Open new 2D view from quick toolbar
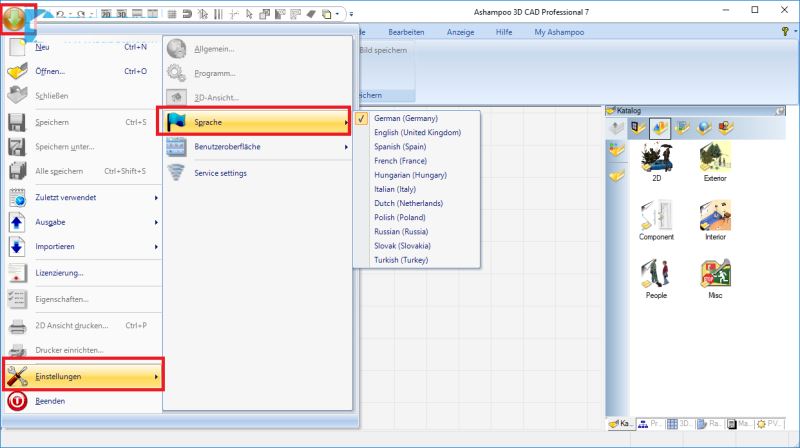 click(106, 14)
